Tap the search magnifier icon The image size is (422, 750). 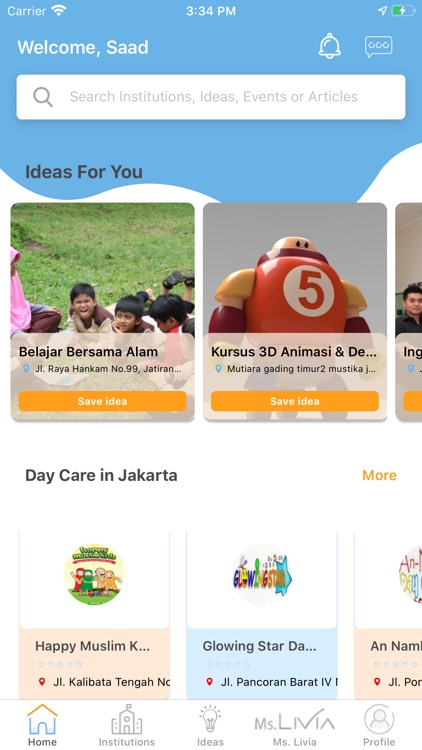click(43, 97)
